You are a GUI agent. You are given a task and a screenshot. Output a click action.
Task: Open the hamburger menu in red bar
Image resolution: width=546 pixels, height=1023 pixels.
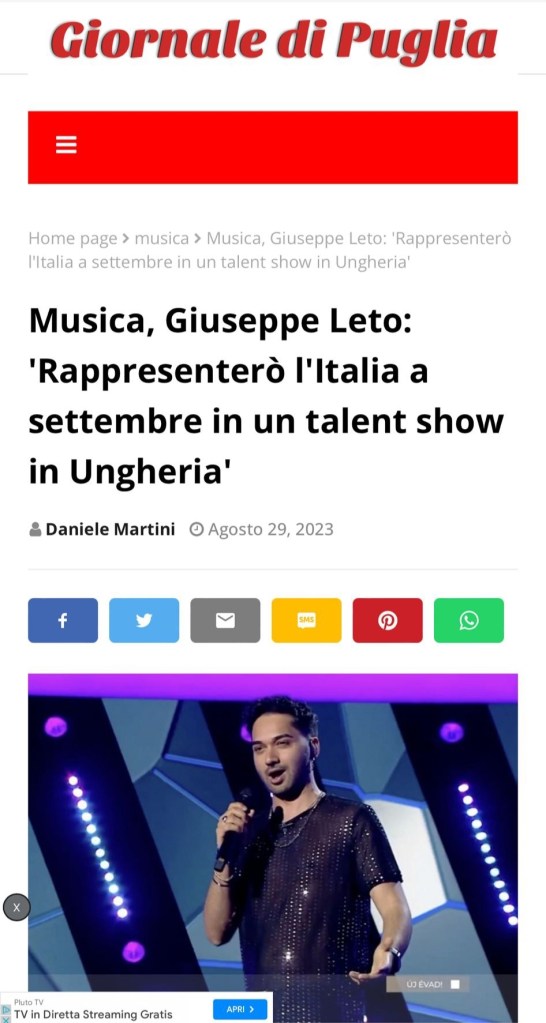66,145
